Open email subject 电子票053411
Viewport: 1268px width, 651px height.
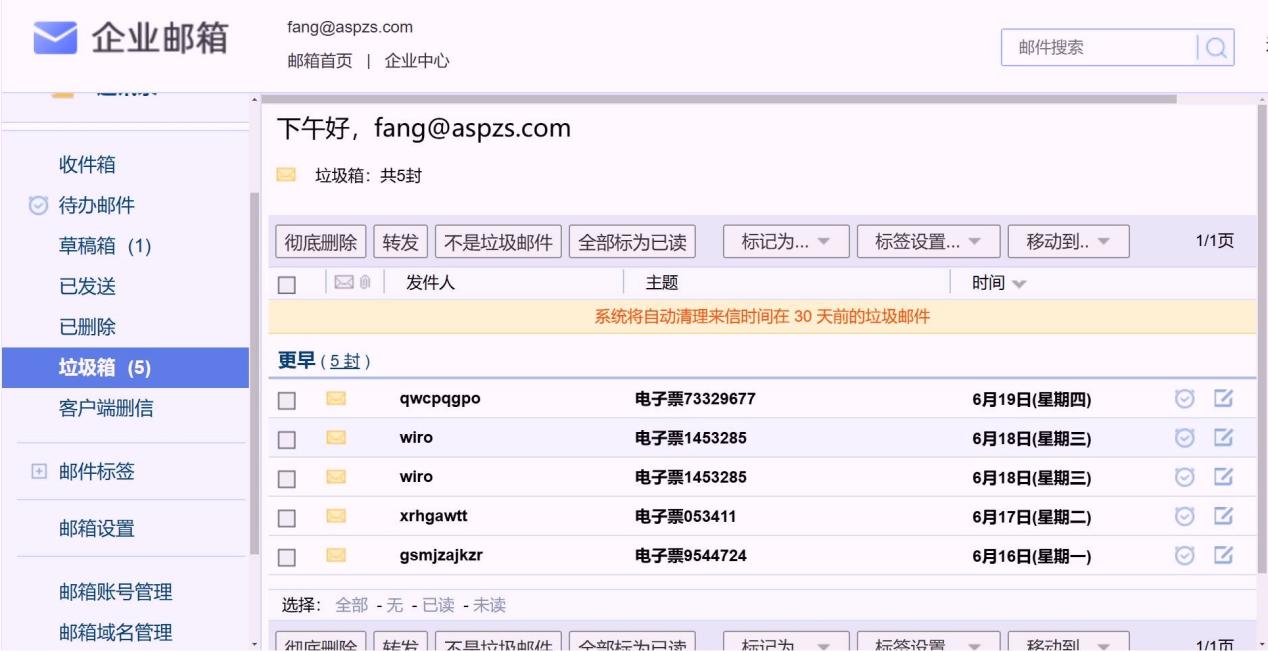click(x=685, y=517)
